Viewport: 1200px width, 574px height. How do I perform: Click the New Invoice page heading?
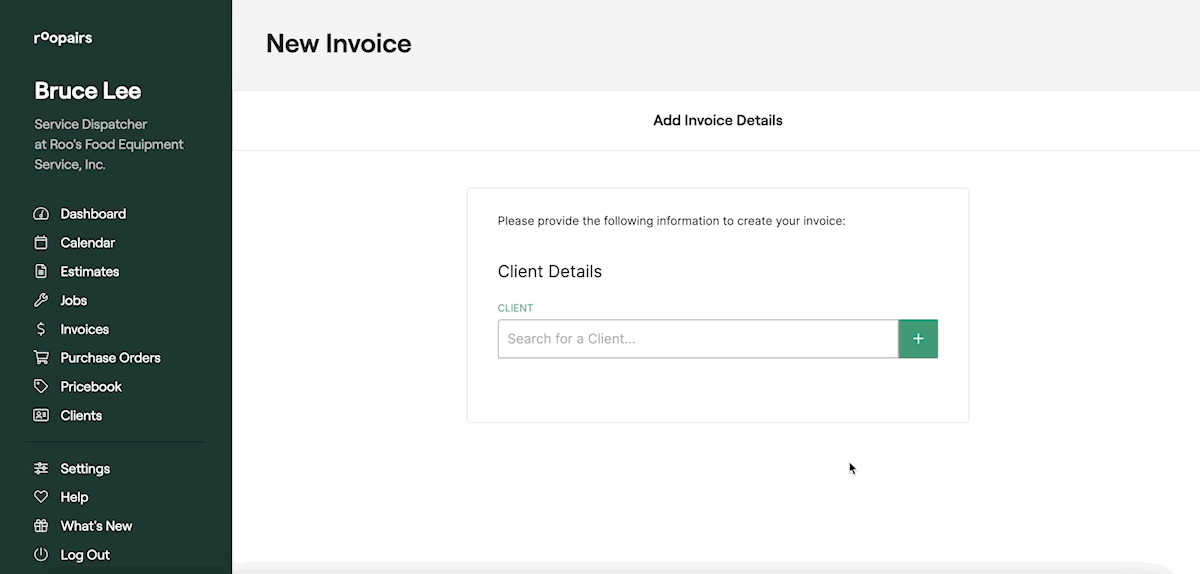(x=338, y=44)
